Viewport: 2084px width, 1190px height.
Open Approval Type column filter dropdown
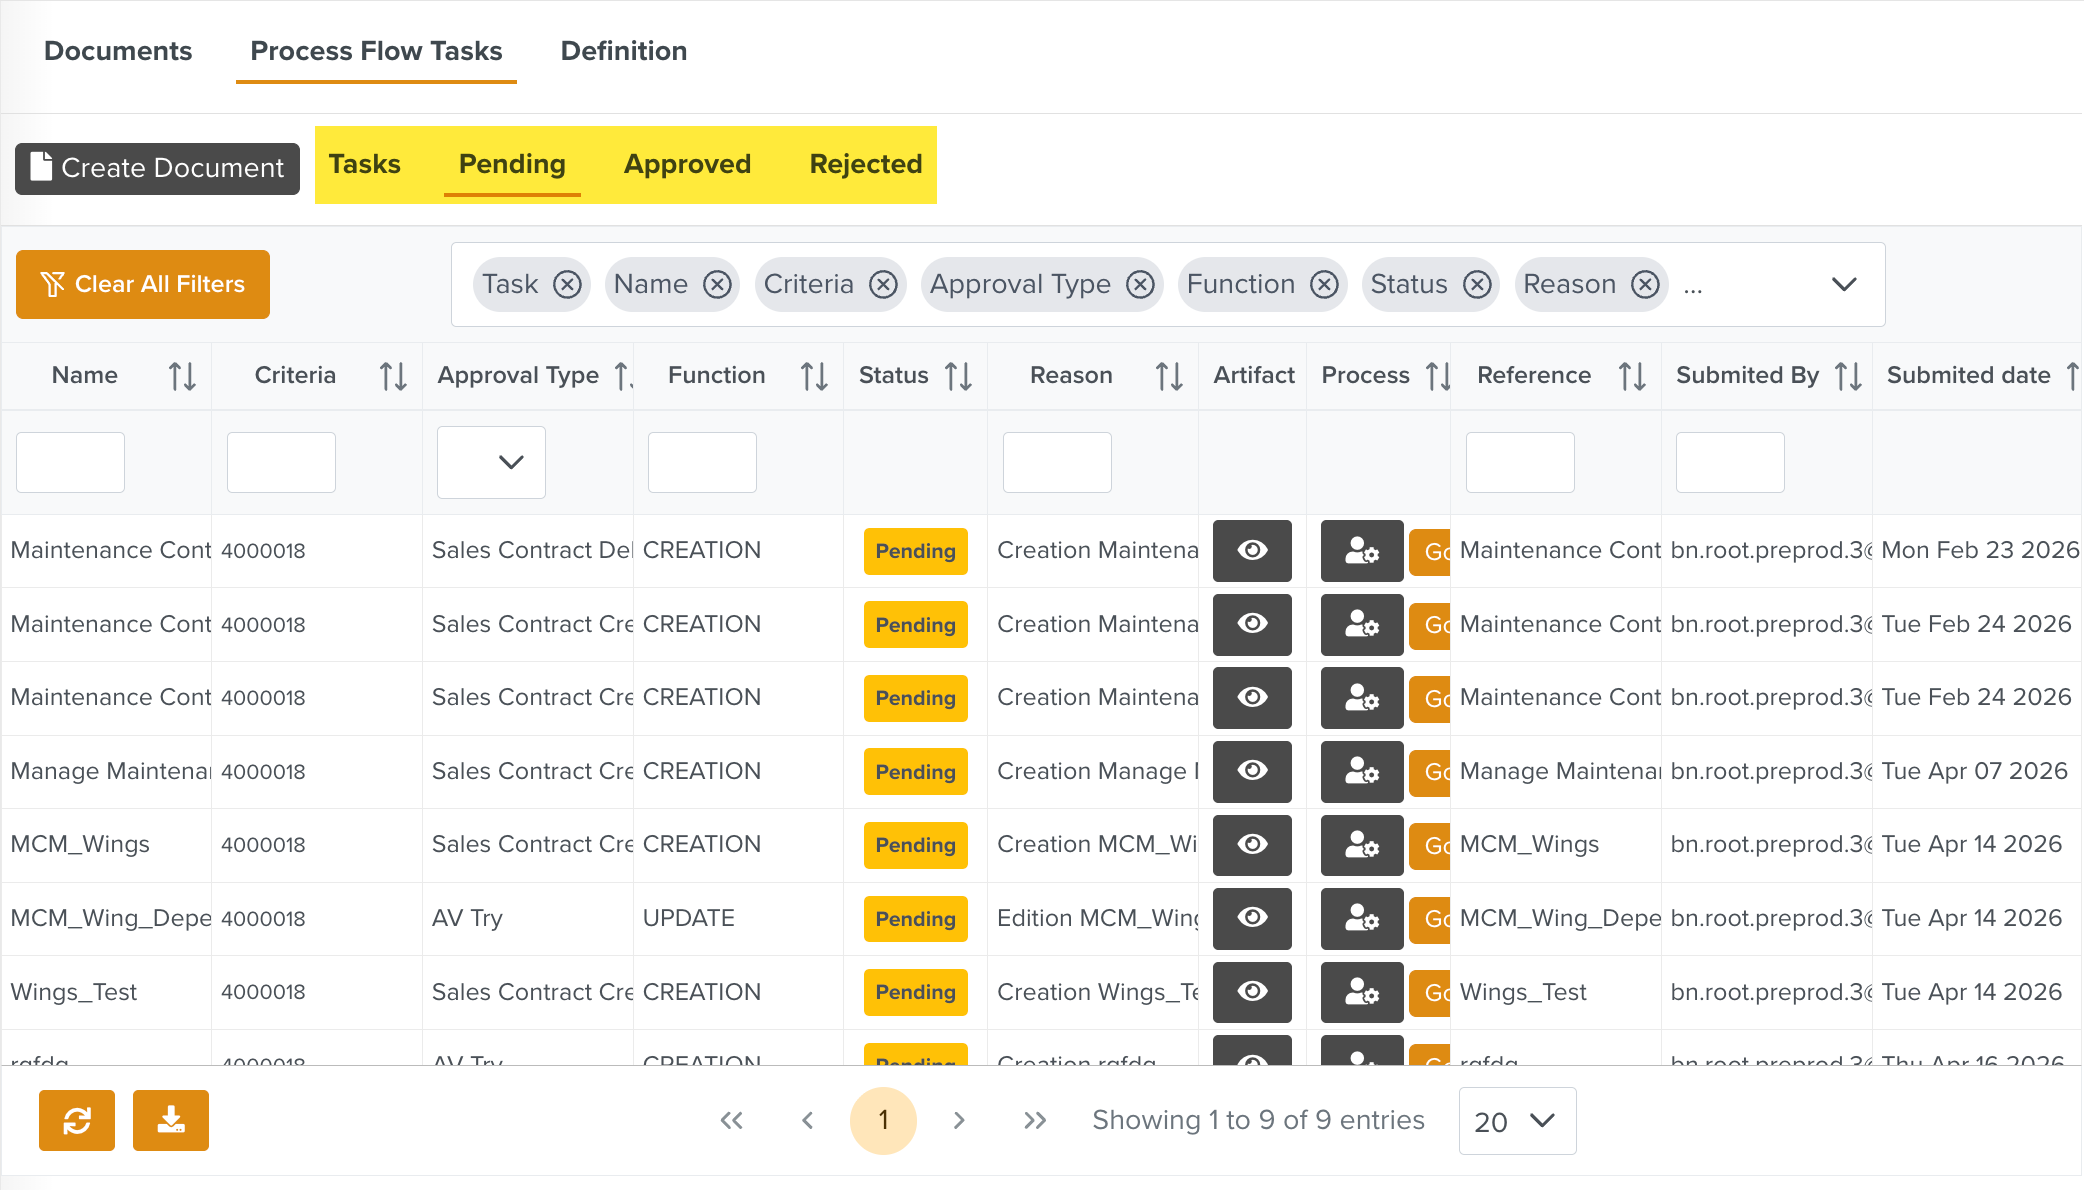click(491, 462)
